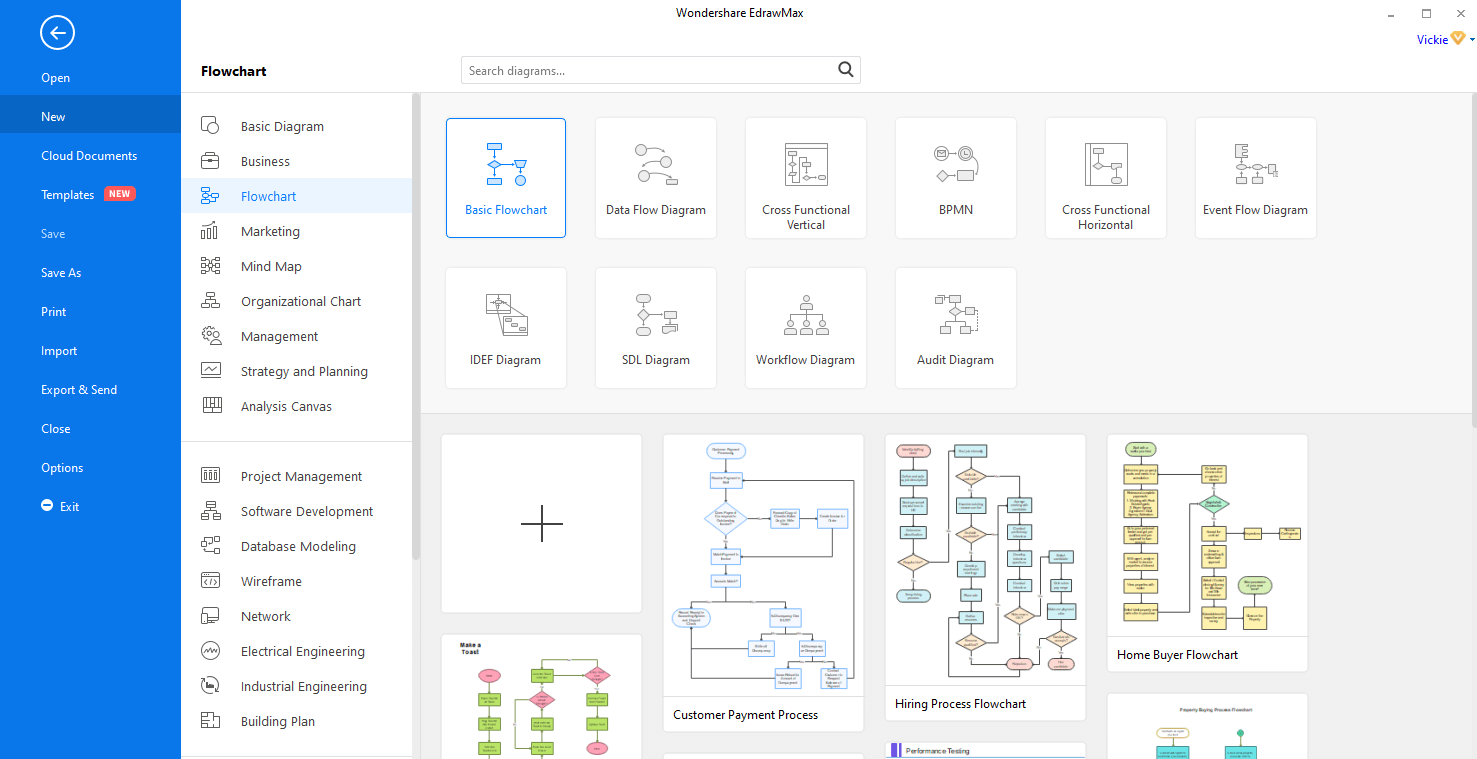
Task: Select the Basic Diagram category icon
Action: pos(210,126)
